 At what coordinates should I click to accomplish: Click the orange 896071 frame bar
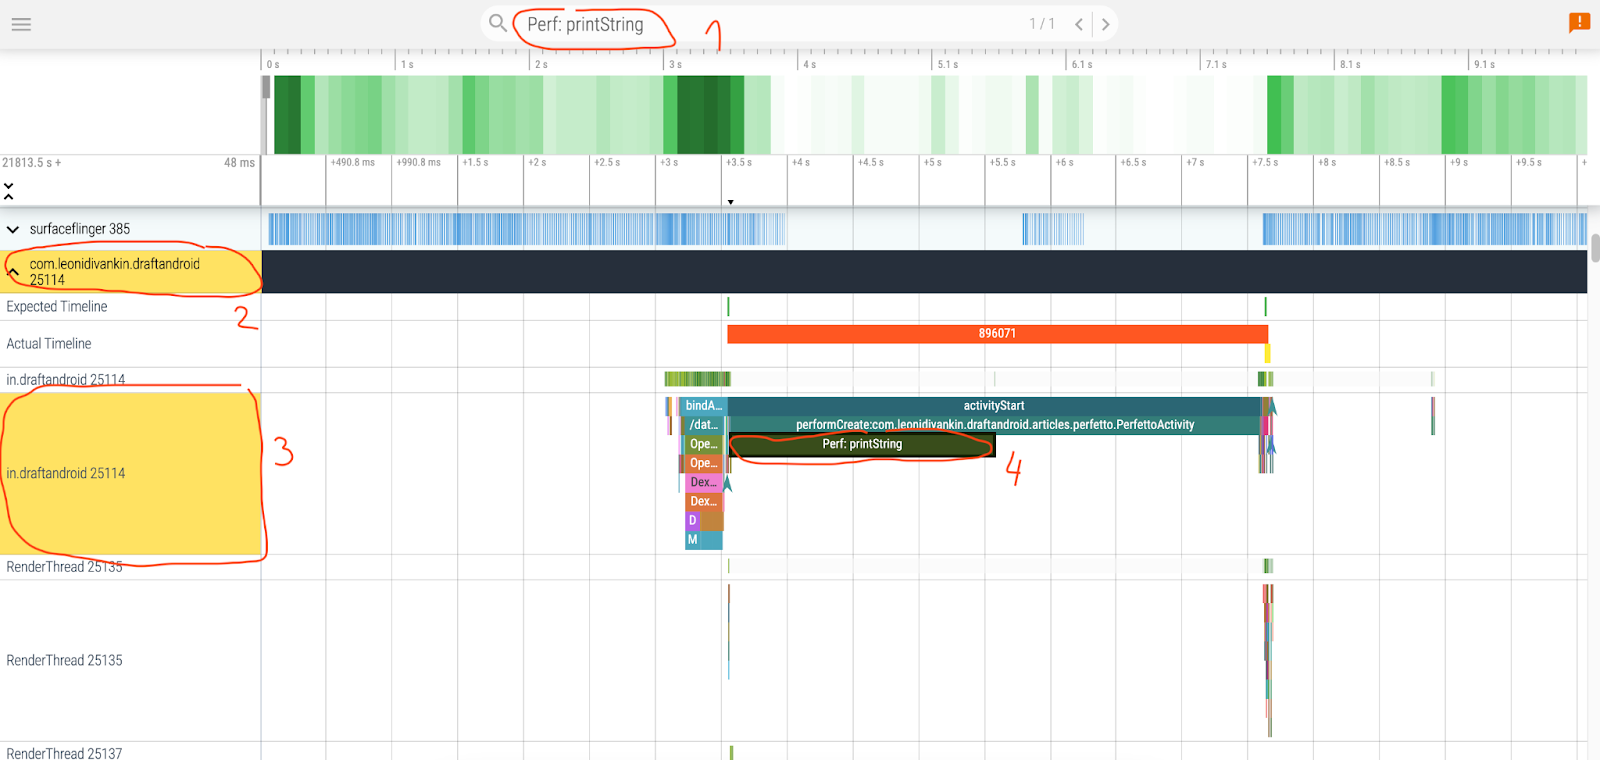996,334
